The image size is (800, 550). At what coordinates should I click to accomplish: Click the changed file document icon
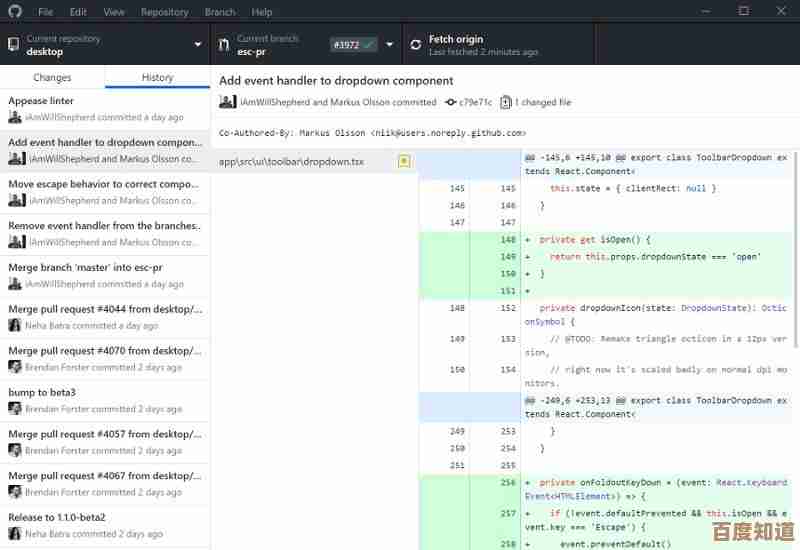coord(505,102)
